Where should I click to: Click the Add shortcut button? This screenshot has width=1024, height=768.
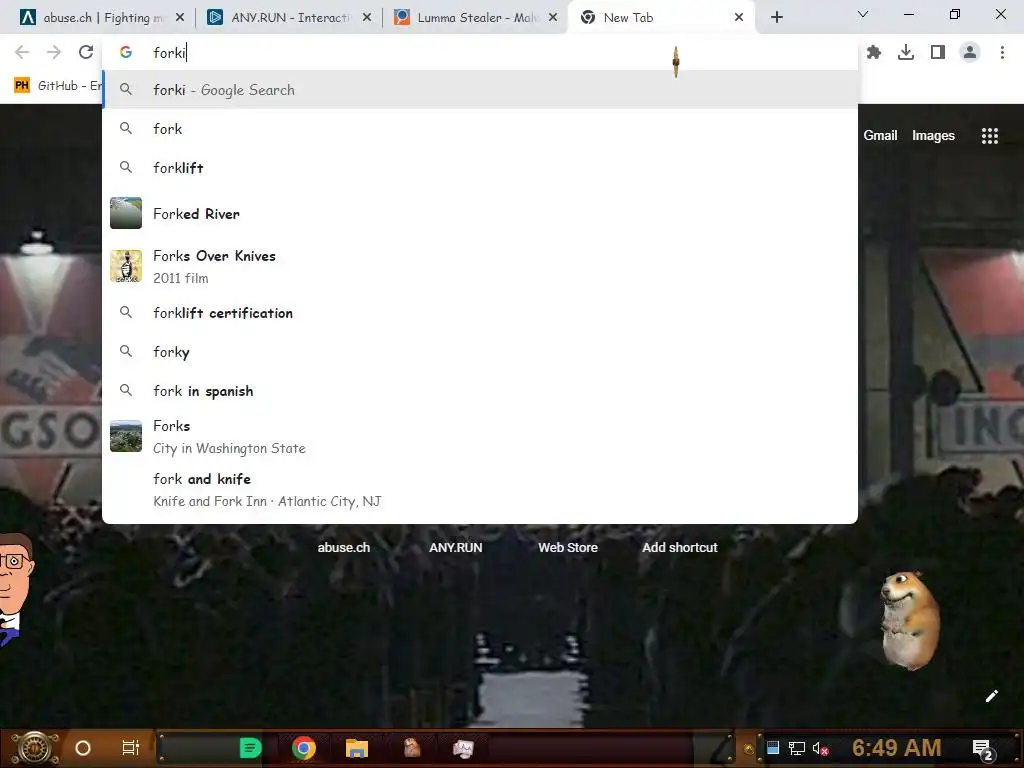[x=679, y=547]
